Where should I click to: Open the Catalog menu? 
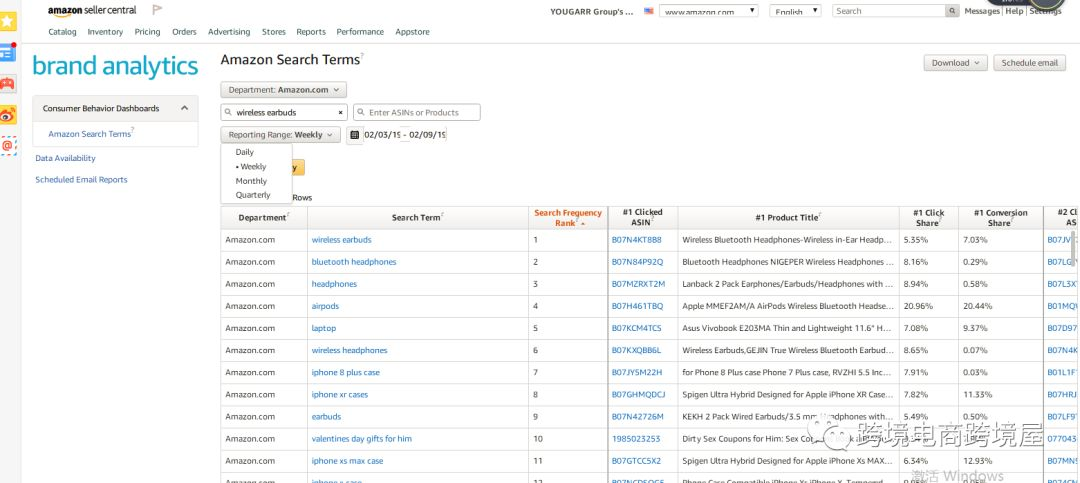coord(63,32)
